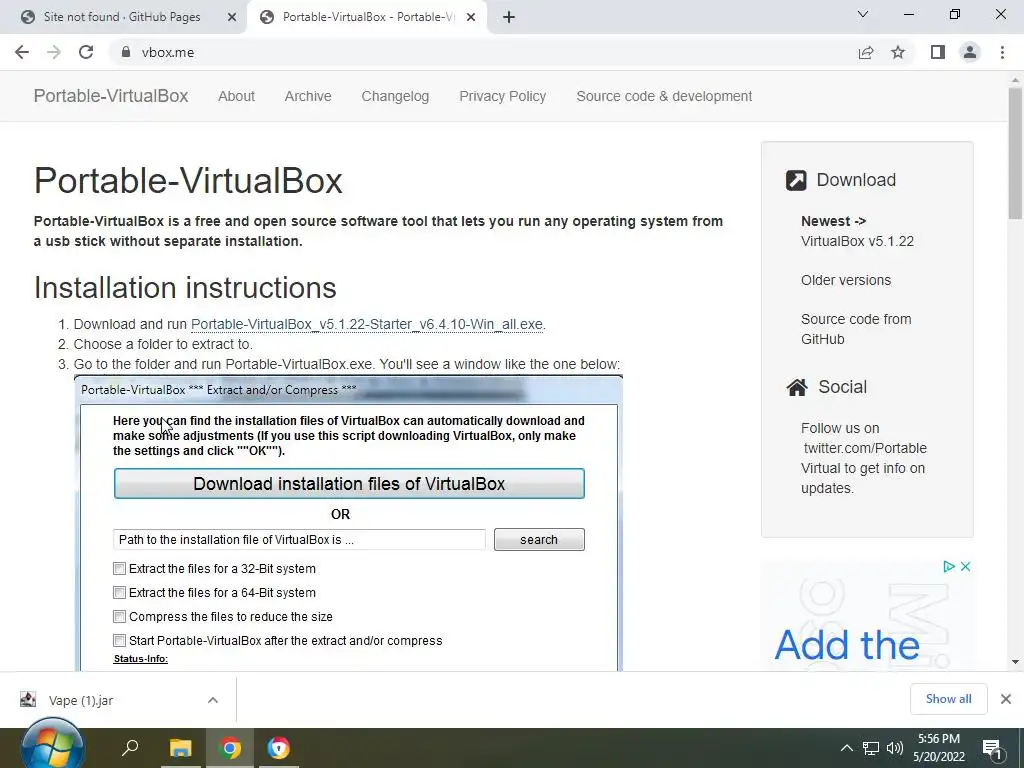Show hidden system tray icons
Image resolution: width=1024 pixels, height=768 pixels.
(846, 748)
